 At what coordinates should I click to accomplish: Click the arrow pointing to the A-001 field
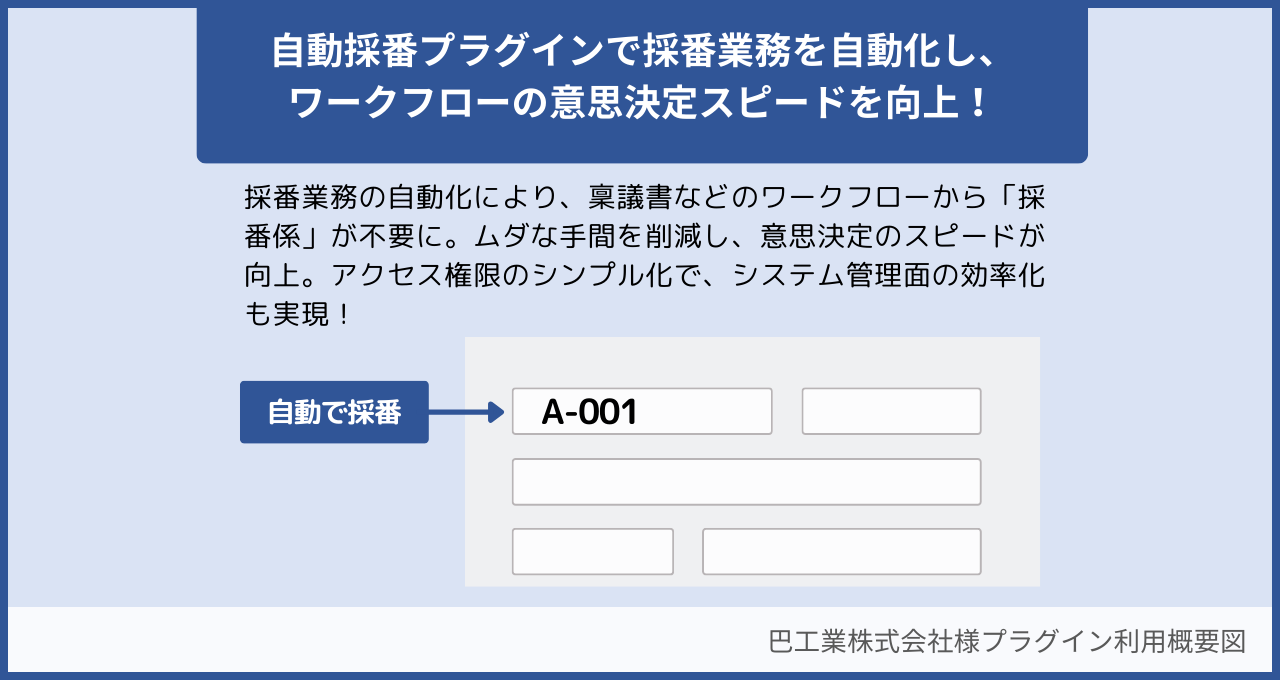pos(466,412)
